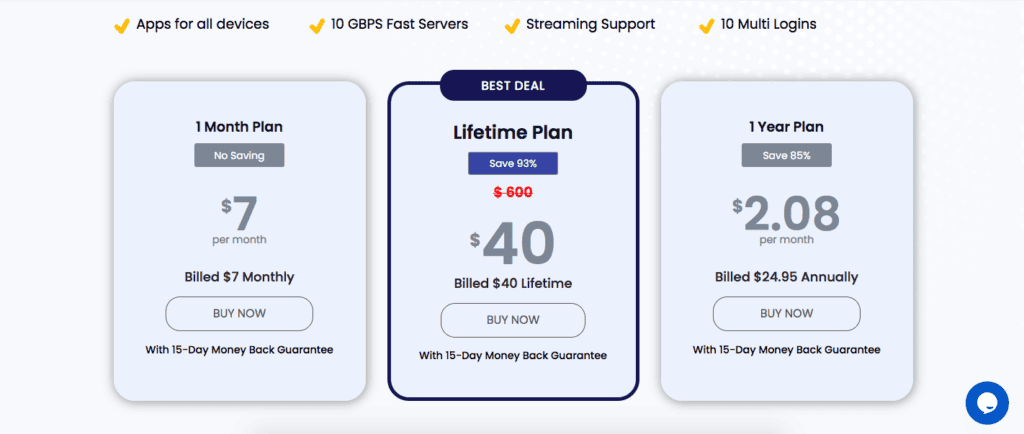Screen dimensions: 1024x434
Task: Click the checkmark beside Streaming Support
Action: (x=512, y=26)
